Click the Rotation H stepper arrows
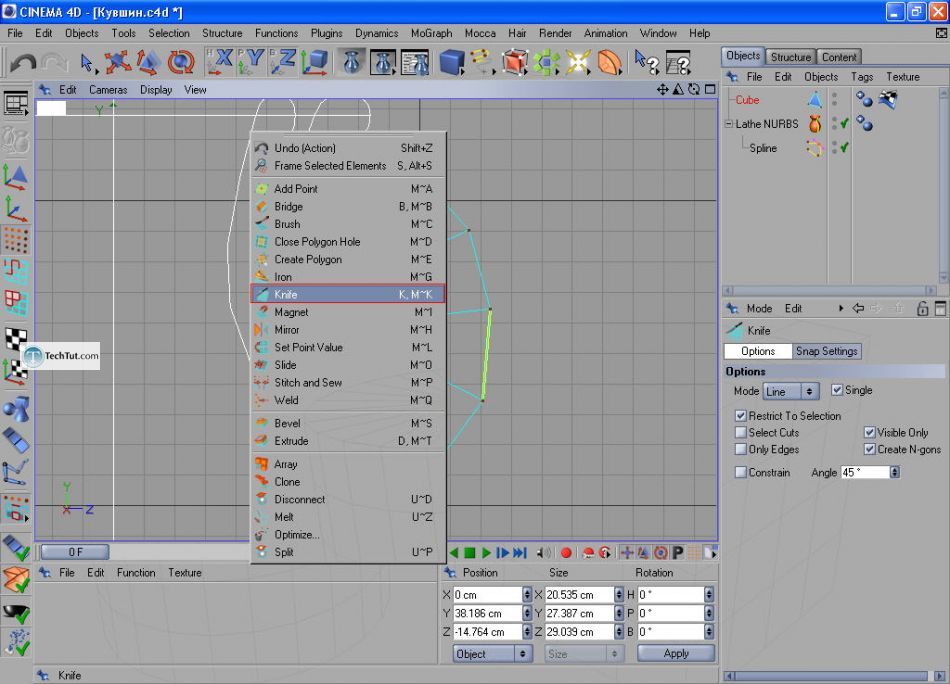This screenshot has height=684, width=950. tap(709, 595)
